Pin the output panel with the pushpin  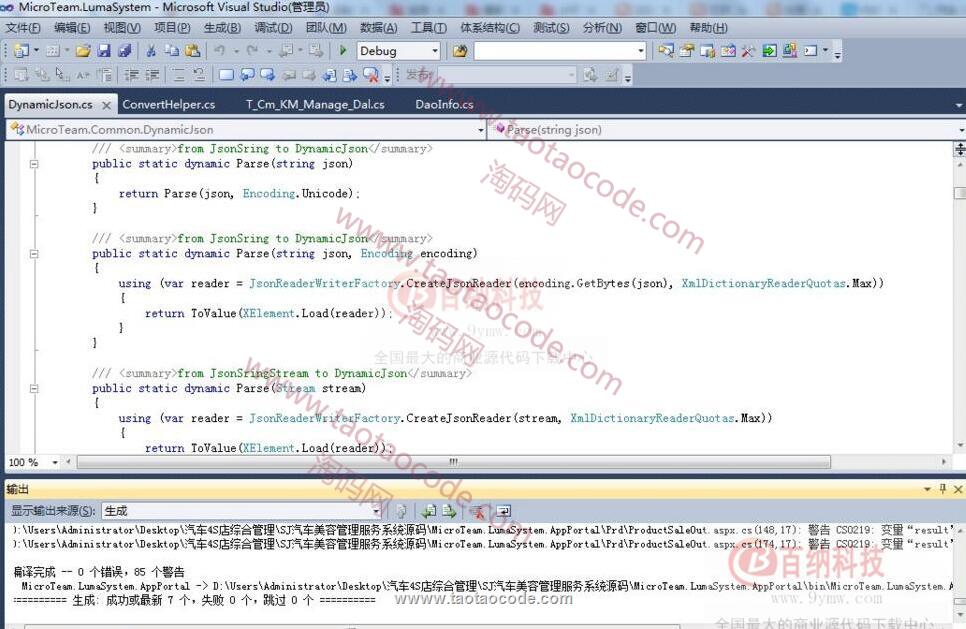942,489
